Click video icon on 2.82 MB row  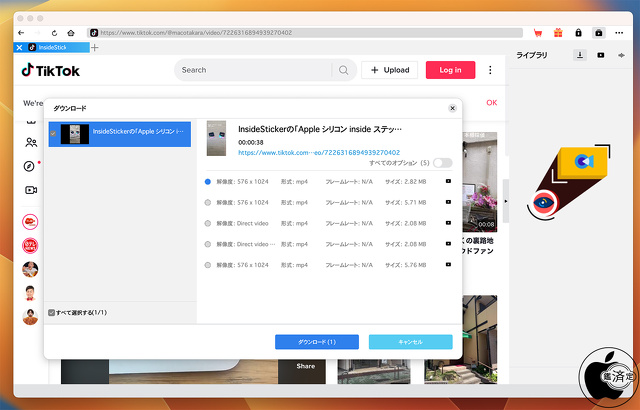coord(448,181)
